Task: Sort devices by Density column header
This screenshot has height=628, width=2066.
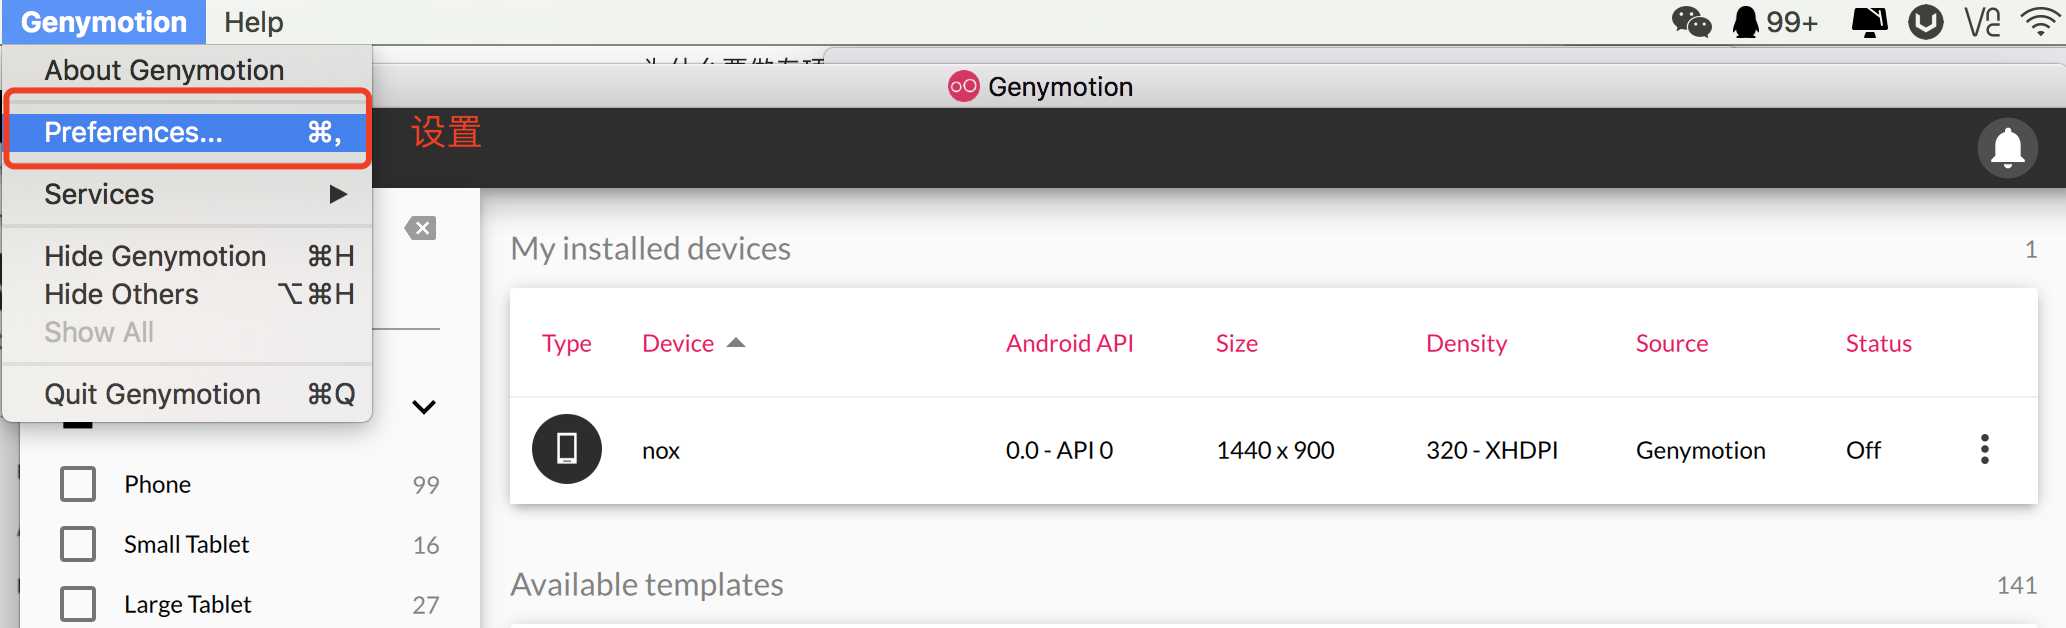Action: coord(1466,343)
